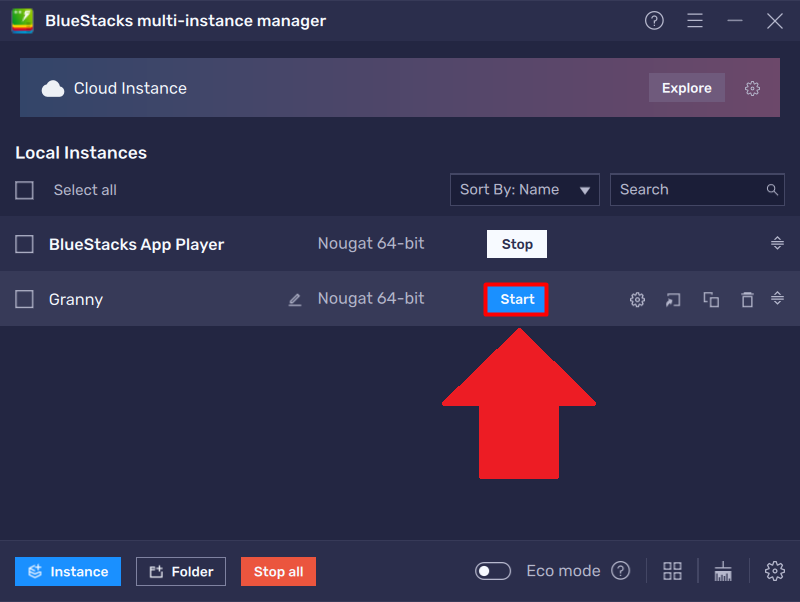
Task: Clone the Granny instance
Action: point(710,299)
